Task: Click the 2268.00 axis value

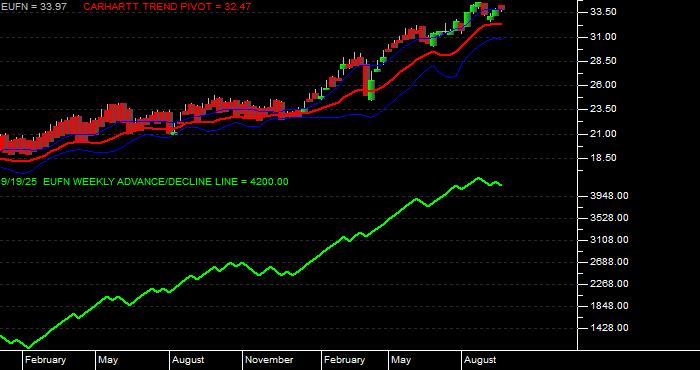Action: (608, 284)
